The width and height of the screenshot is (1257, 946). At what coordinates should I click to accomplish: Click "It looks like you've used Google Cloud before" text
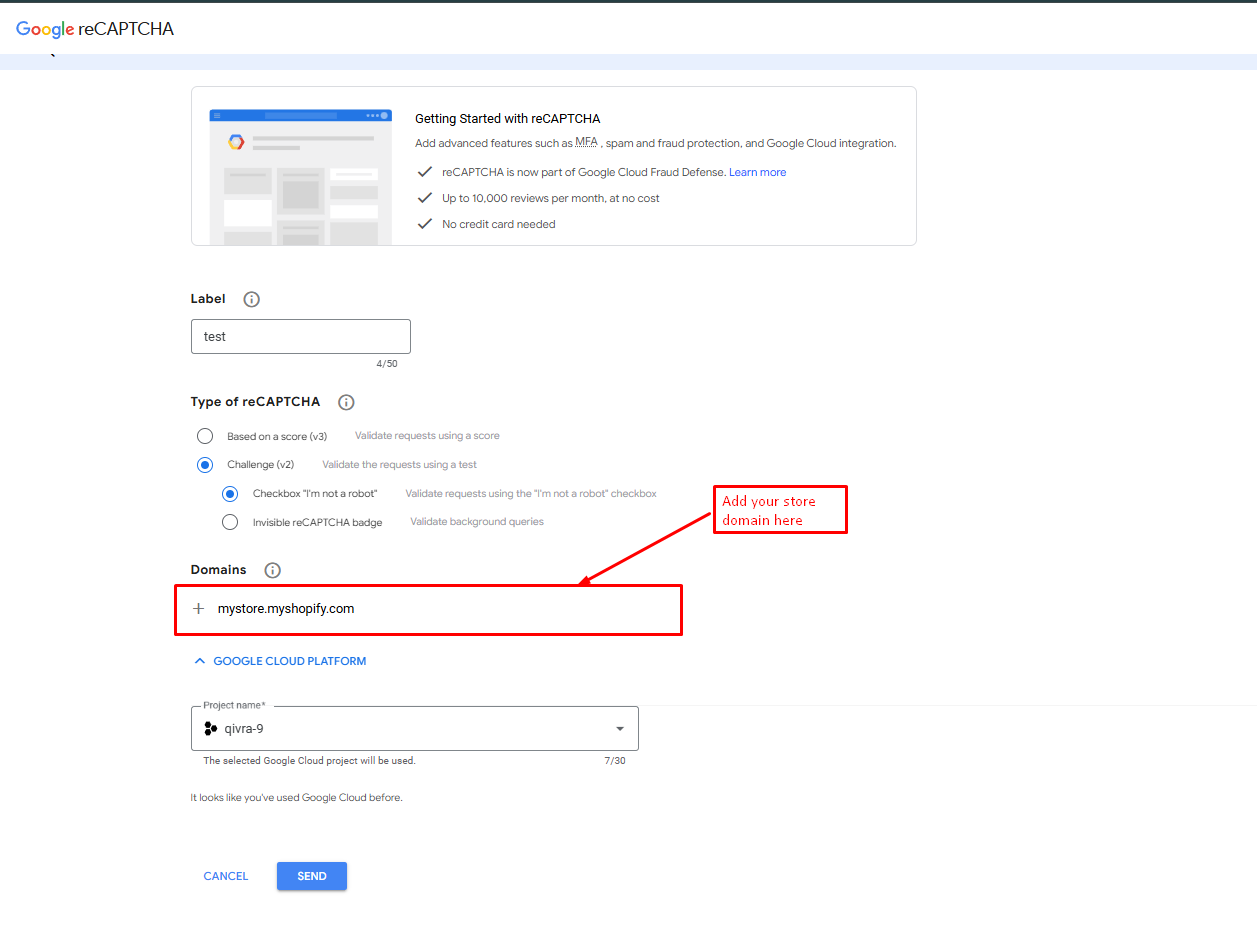coord(297,798)
